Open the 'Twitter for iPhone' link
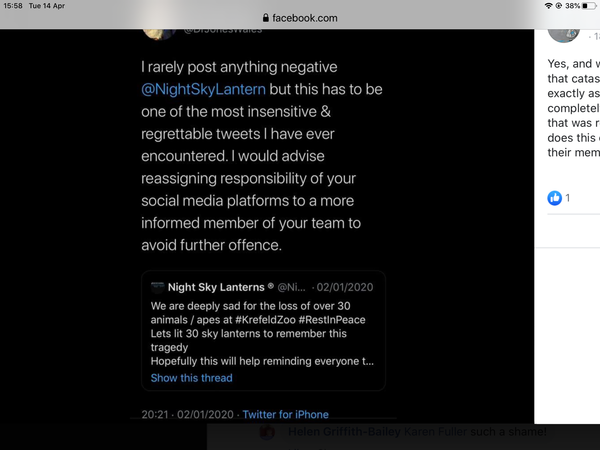The image size is (600, 450). click(285, 414)
